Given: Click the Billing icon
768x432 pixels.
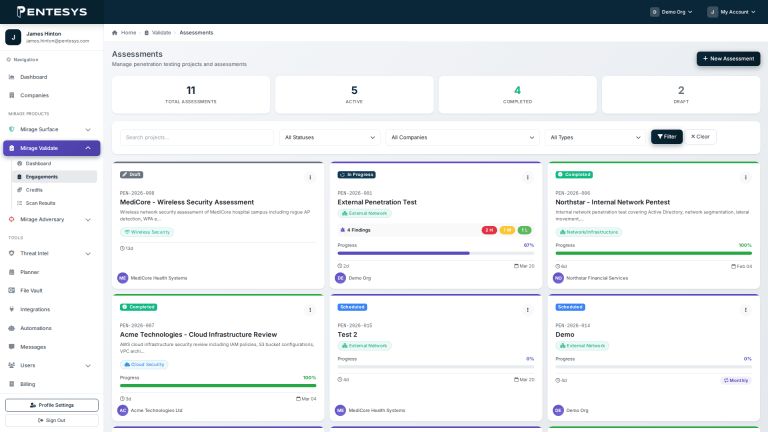Looking at the screenshot, I should coord(12,384).
